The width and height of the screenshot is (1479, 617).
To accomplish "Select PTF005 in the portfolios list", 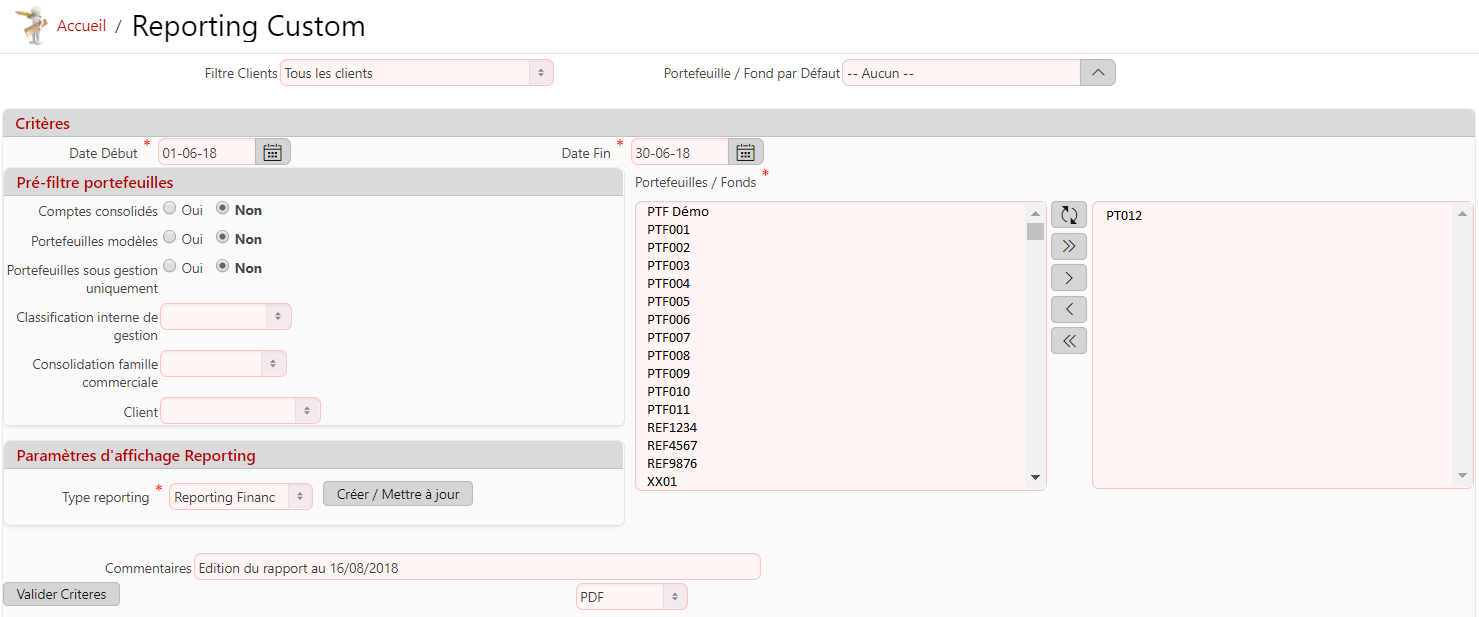I will click(x=668, y=302).
